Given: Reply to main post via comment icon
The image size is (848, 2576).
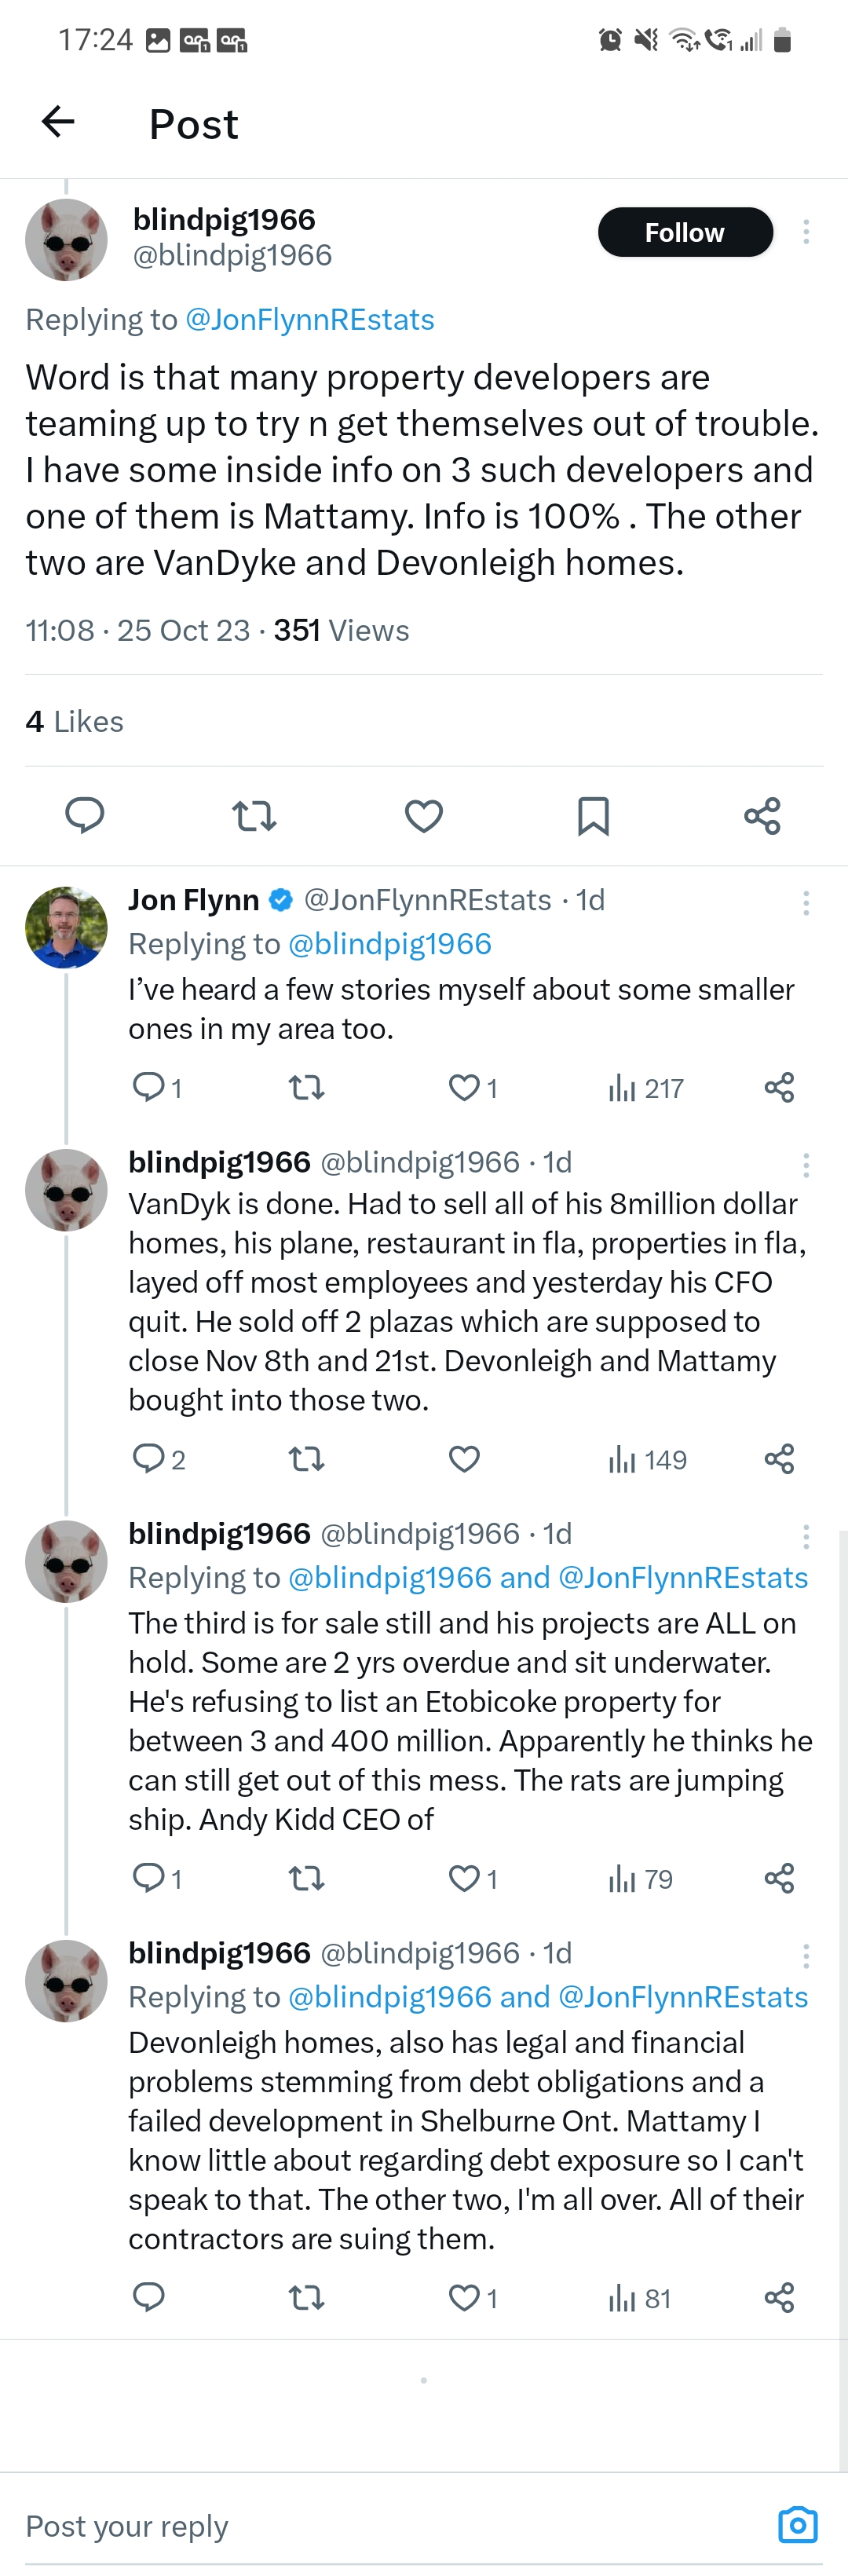Looking at the screenshot, I should pyautogui.click(x=85, y=816).
